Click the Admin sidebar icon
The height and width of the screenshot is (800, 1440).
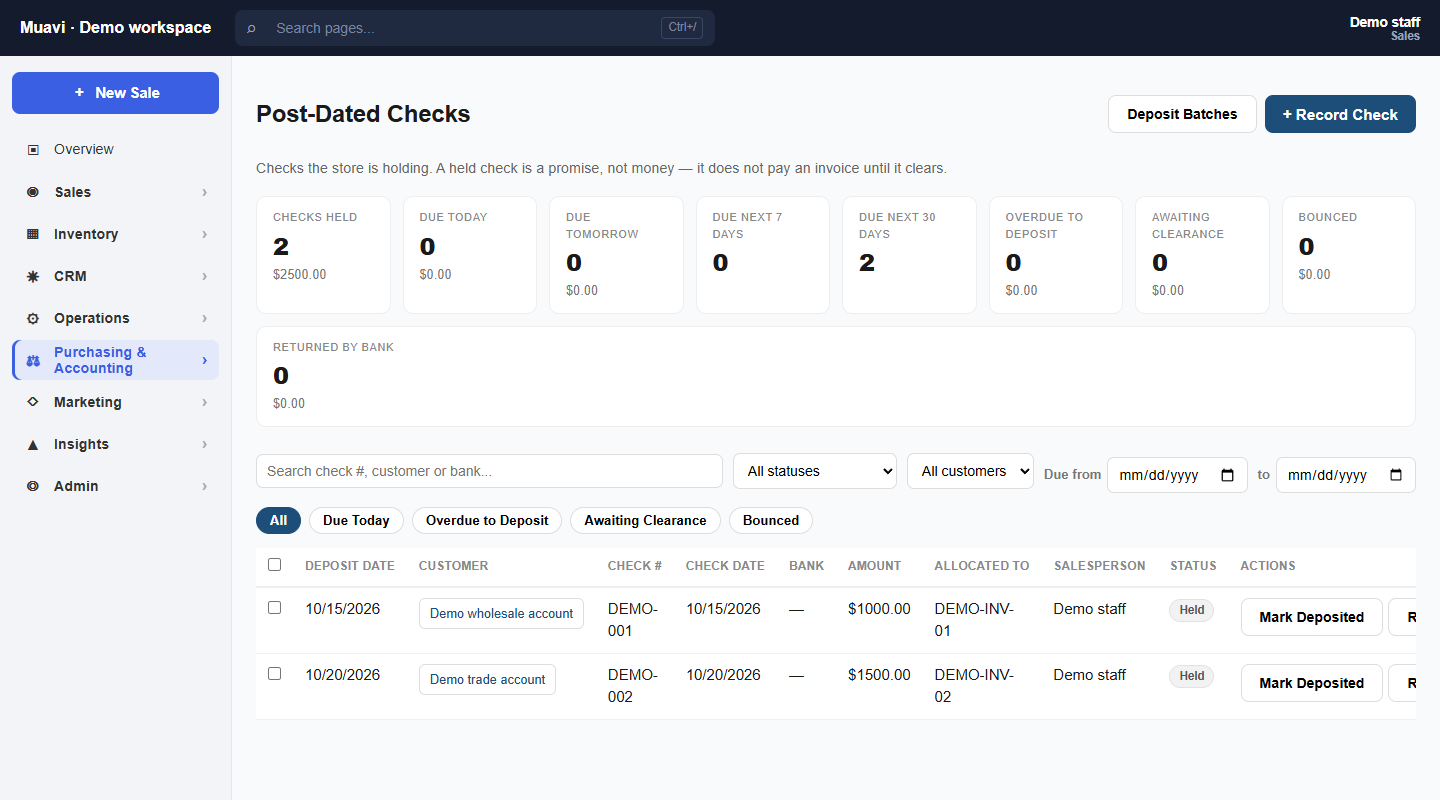pos(33,486)
